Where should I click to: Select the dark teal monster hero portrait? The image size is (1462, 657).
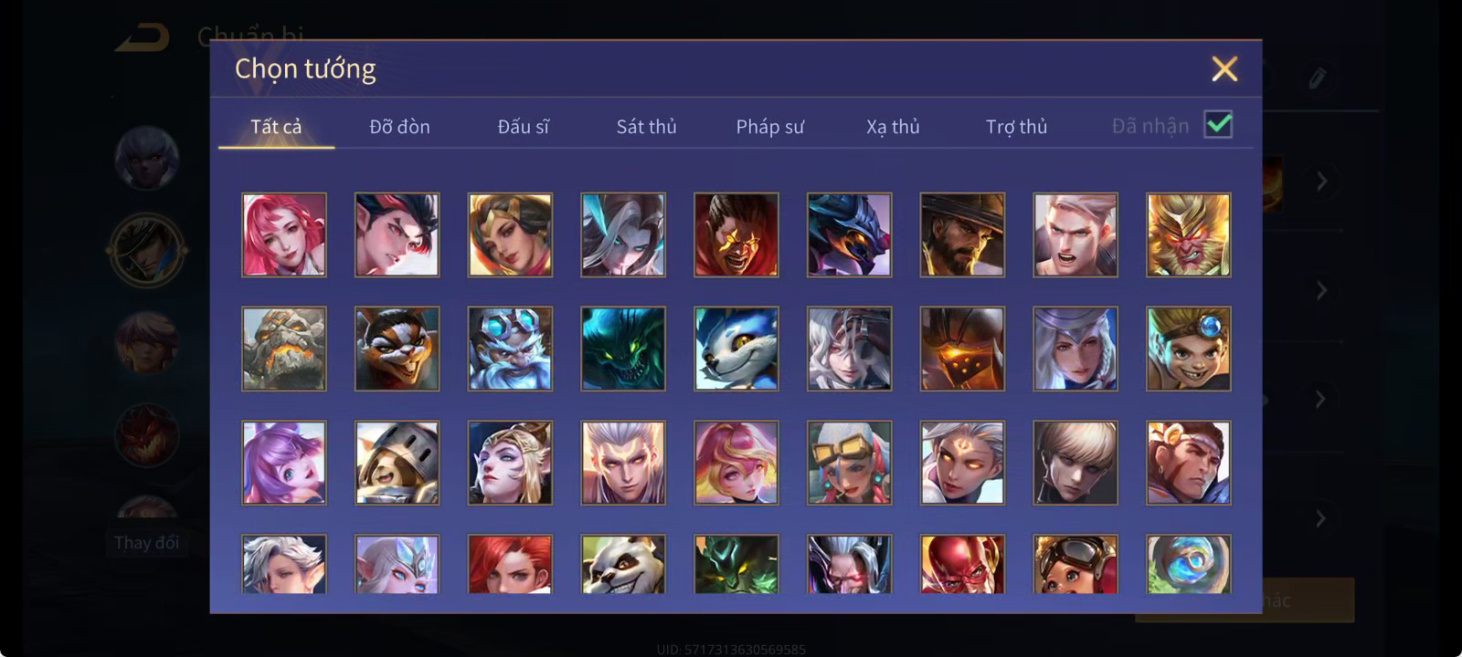coord(623,348)
